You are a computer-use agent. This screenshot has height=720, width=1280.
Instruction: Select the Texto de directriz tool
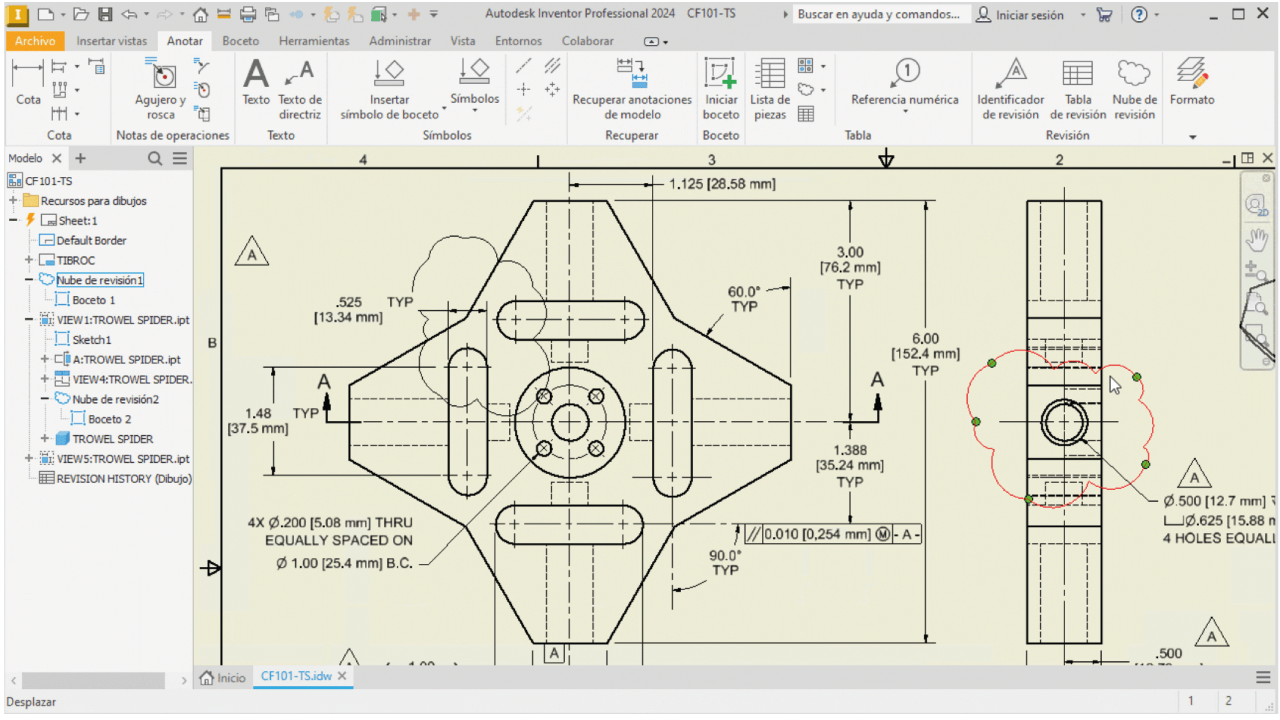click(300, 88)
